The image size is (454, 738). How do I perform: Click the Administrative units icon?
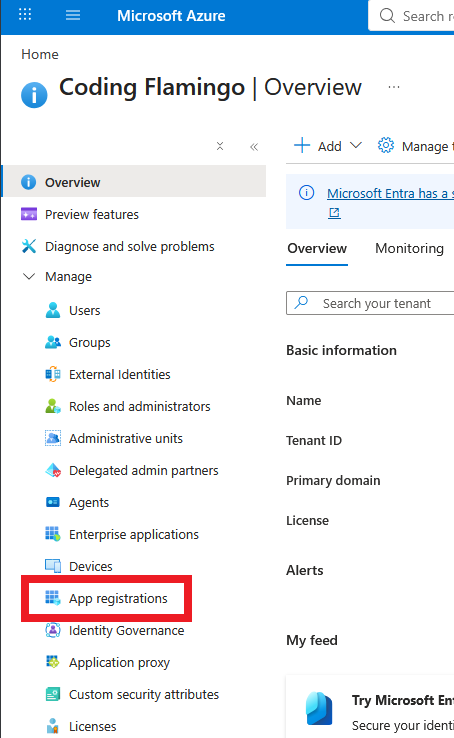point(53,438)
